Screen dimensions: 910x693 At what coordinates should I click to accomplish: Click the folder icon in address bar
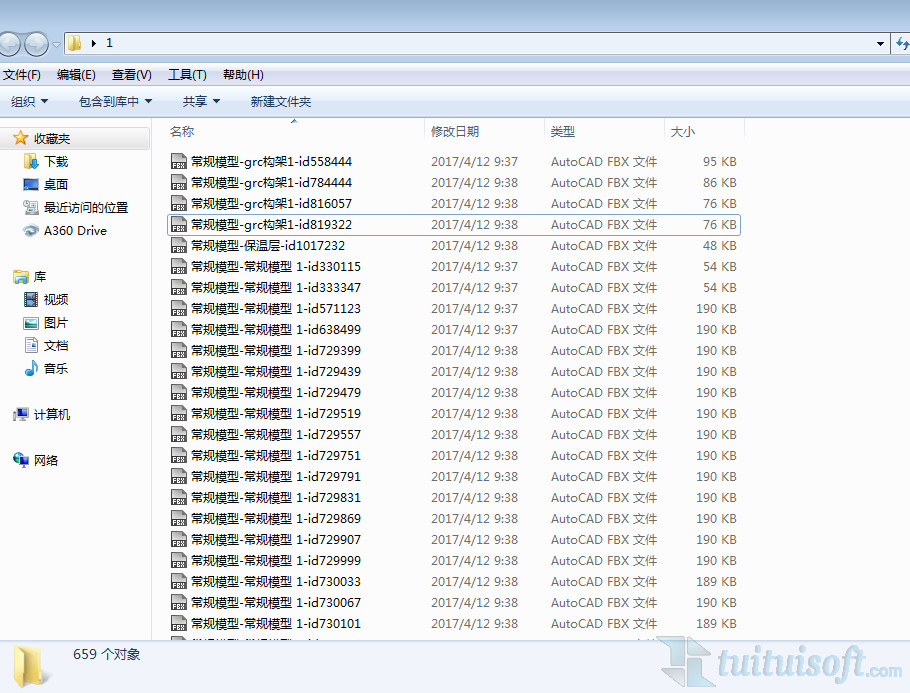(74, 43)
